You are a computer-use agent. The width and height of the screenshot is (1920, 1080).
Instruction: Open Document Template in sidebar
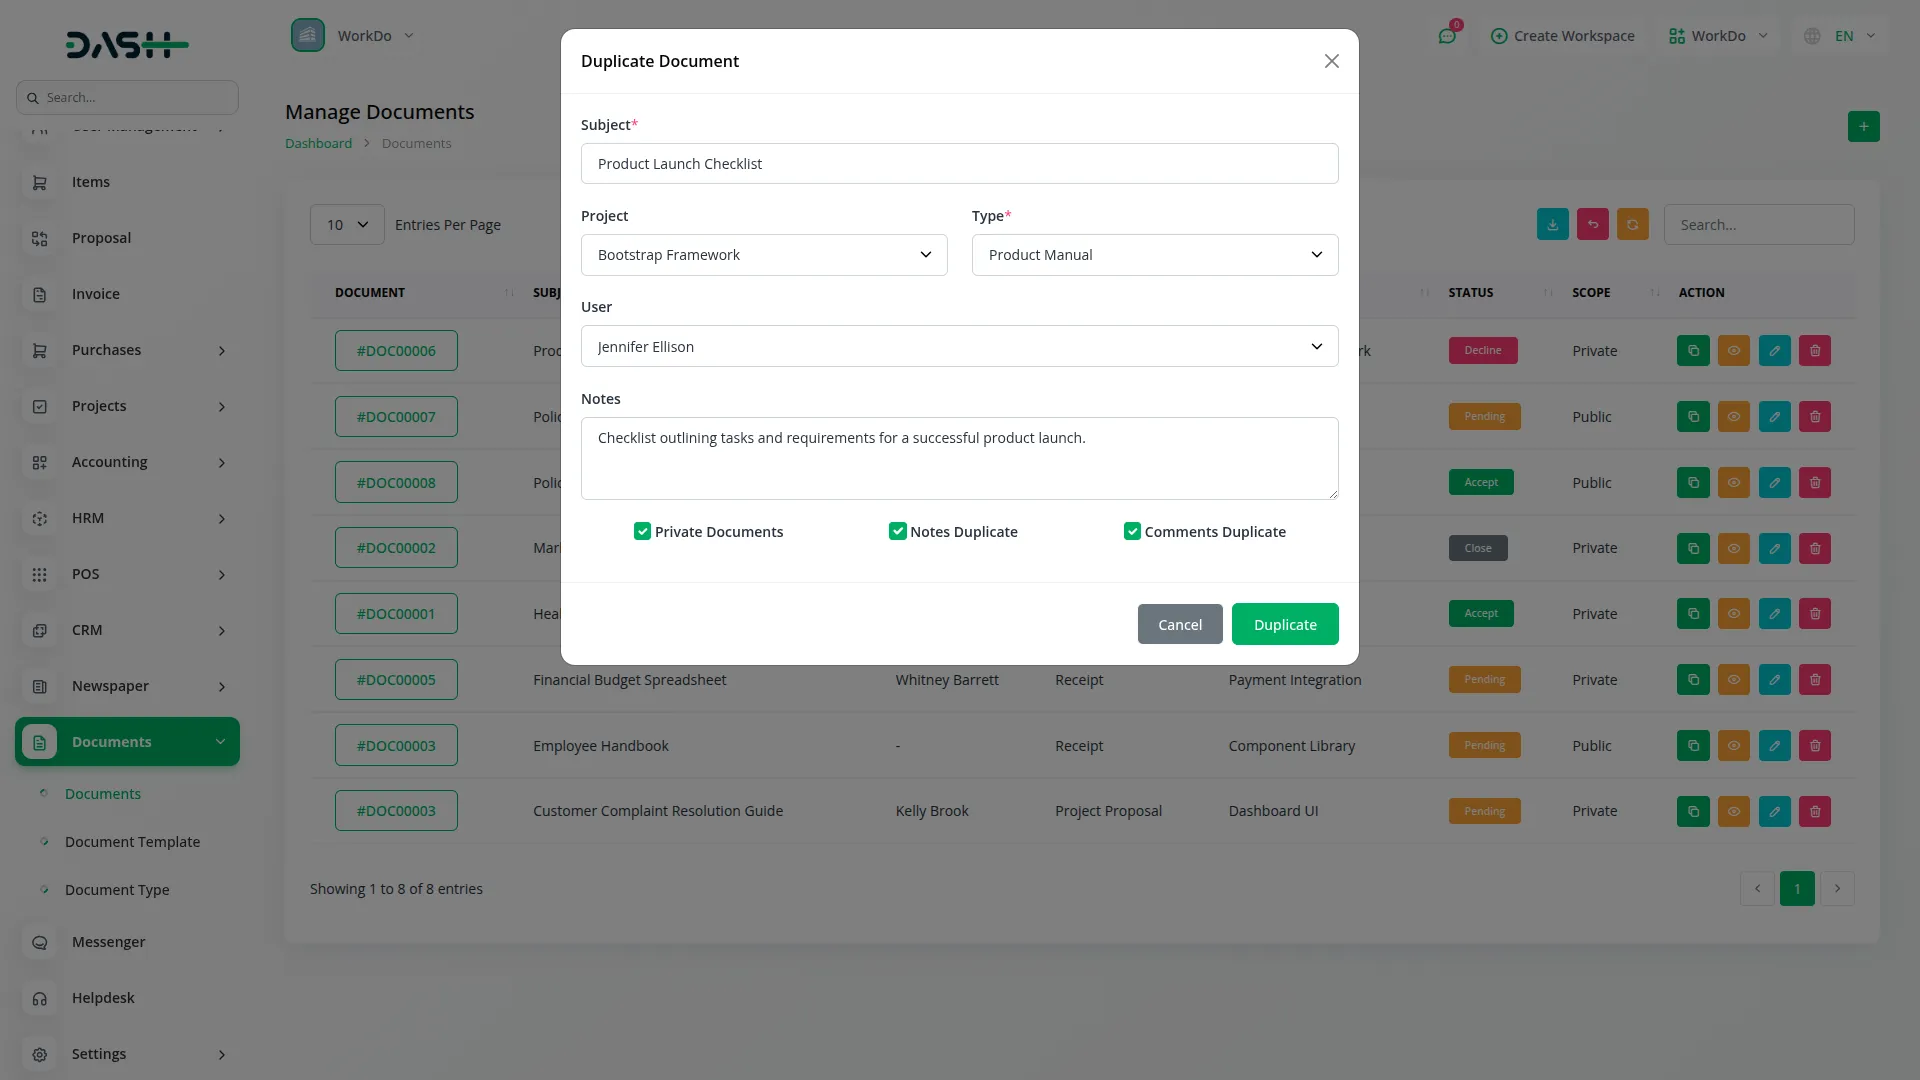(x=132, y=842)
